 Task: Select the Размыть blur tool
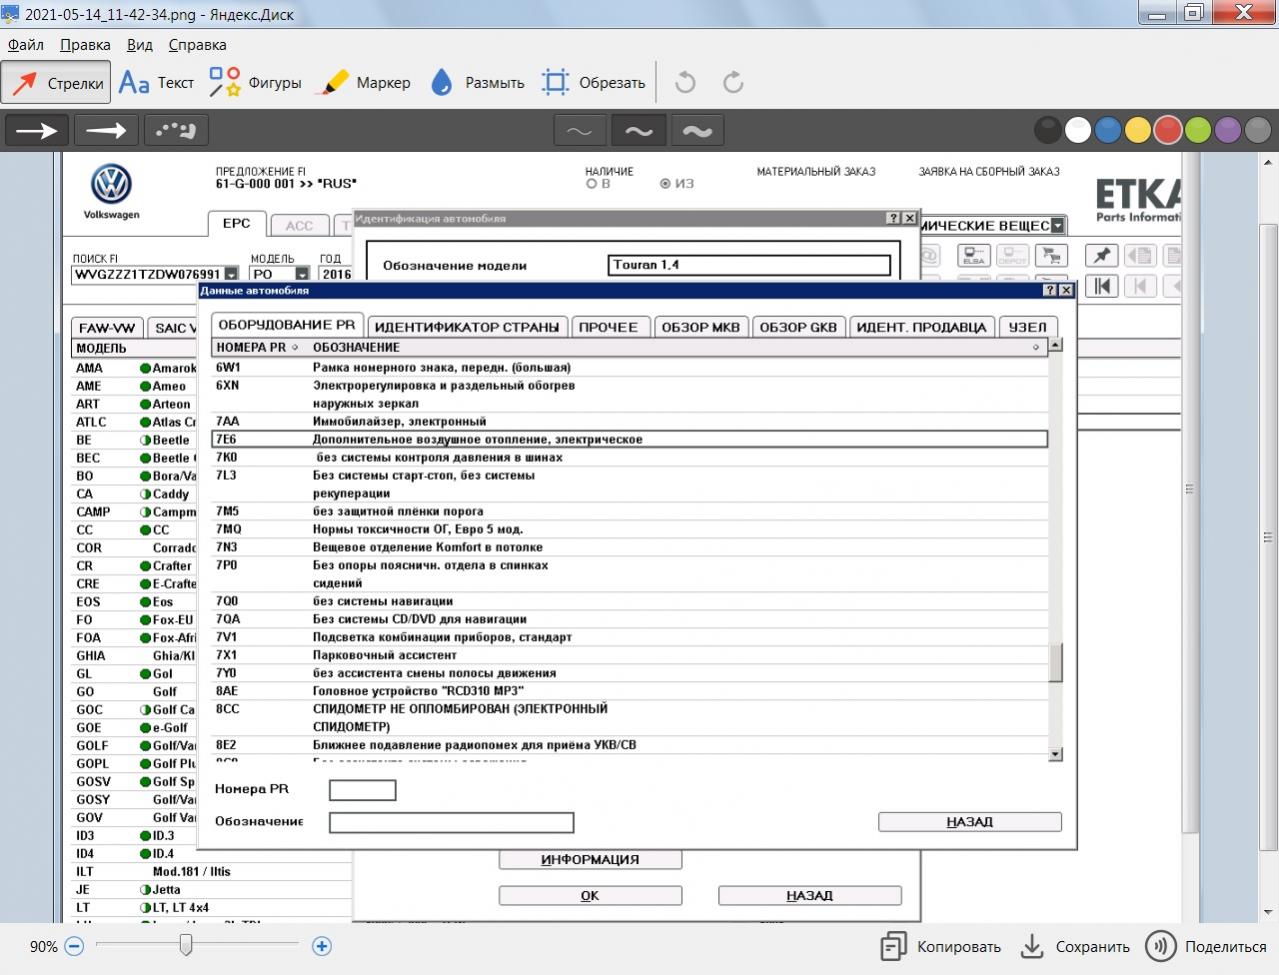tap(477, 83)
